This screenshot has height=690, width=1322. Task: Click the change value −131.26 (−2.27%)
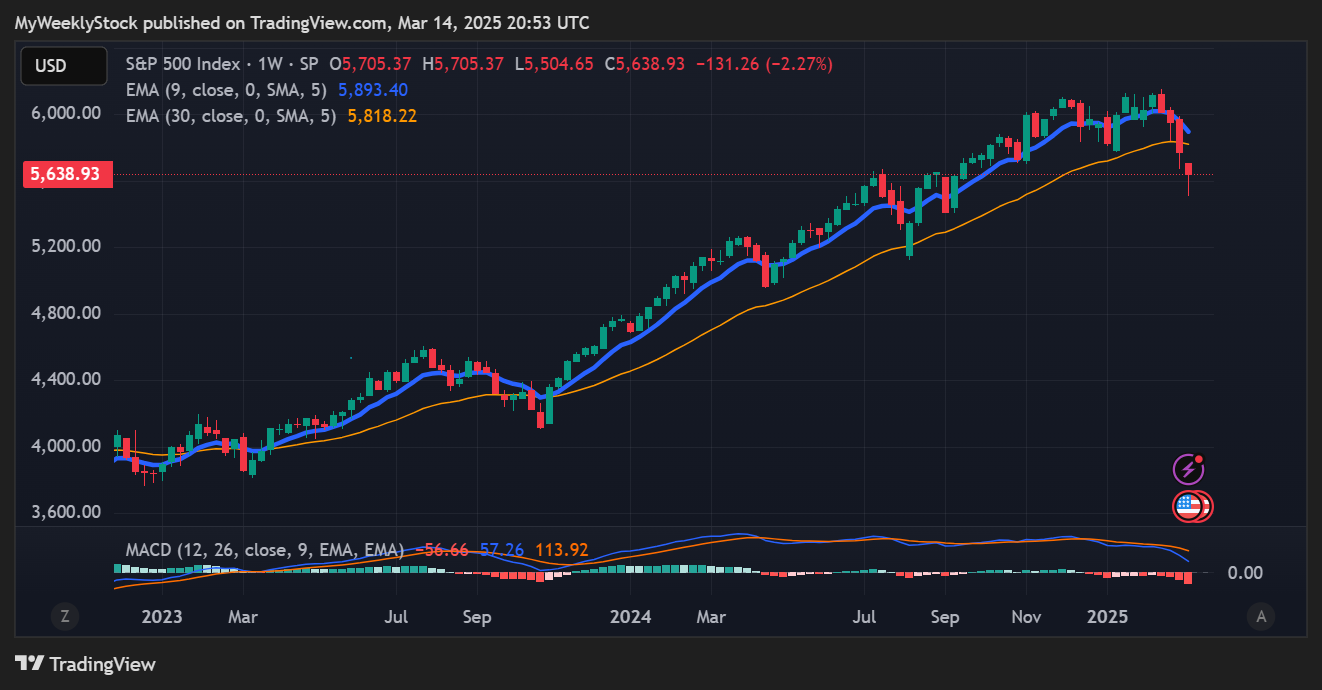tap(763, 64)
